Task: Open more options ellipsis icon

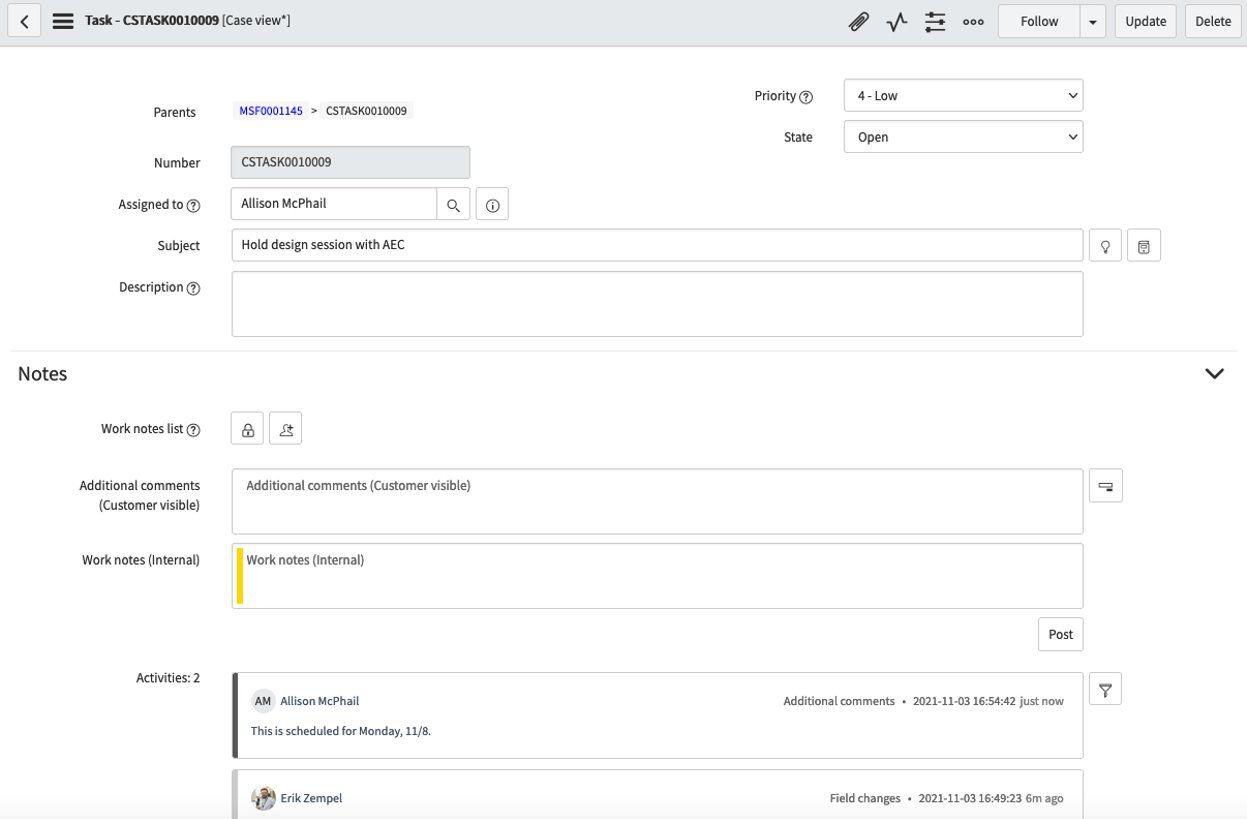Action: [x=973, y=21]
